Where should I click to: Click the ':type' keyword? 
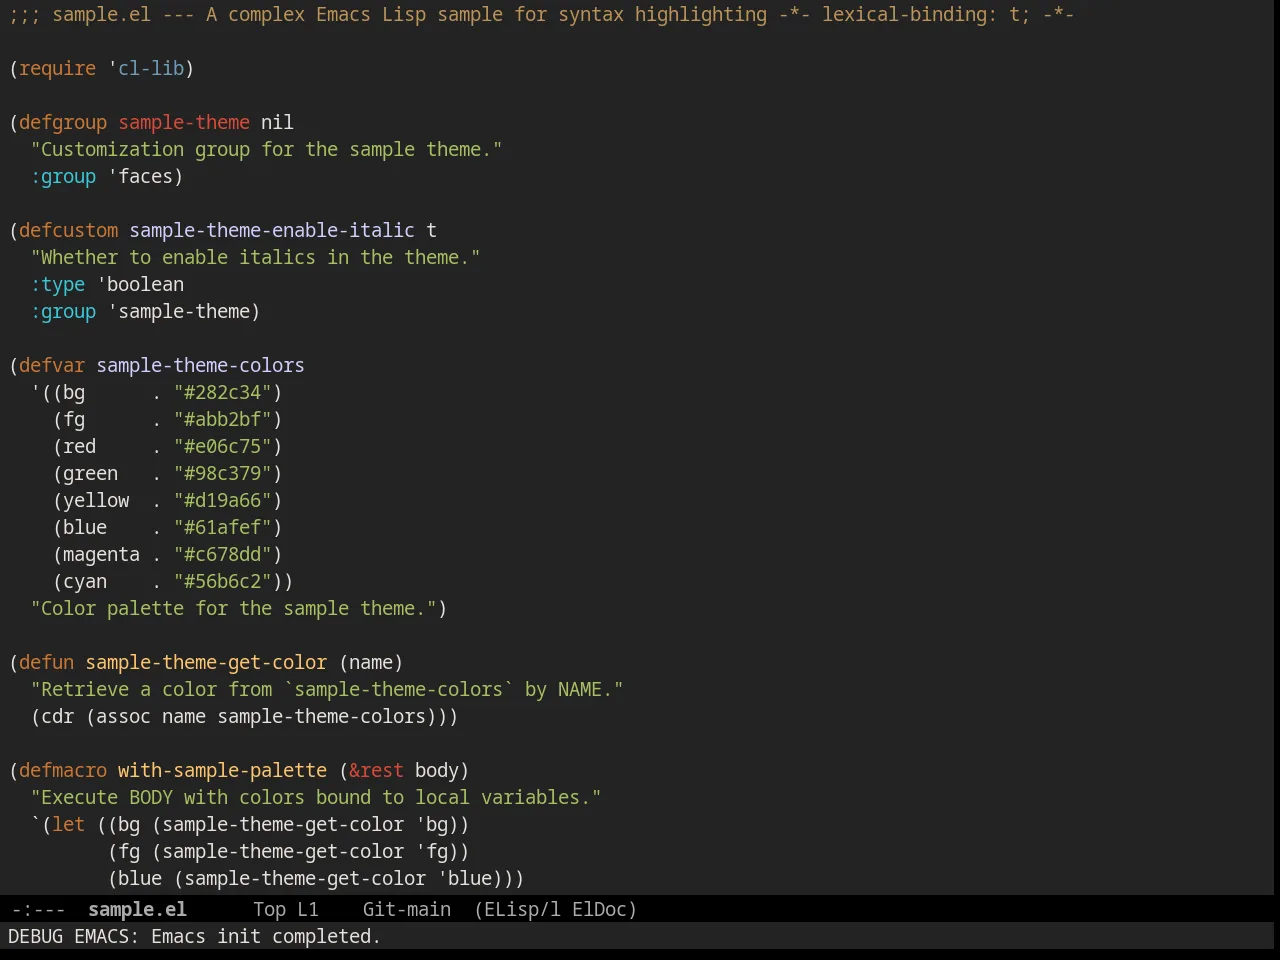tap(58, 284)
